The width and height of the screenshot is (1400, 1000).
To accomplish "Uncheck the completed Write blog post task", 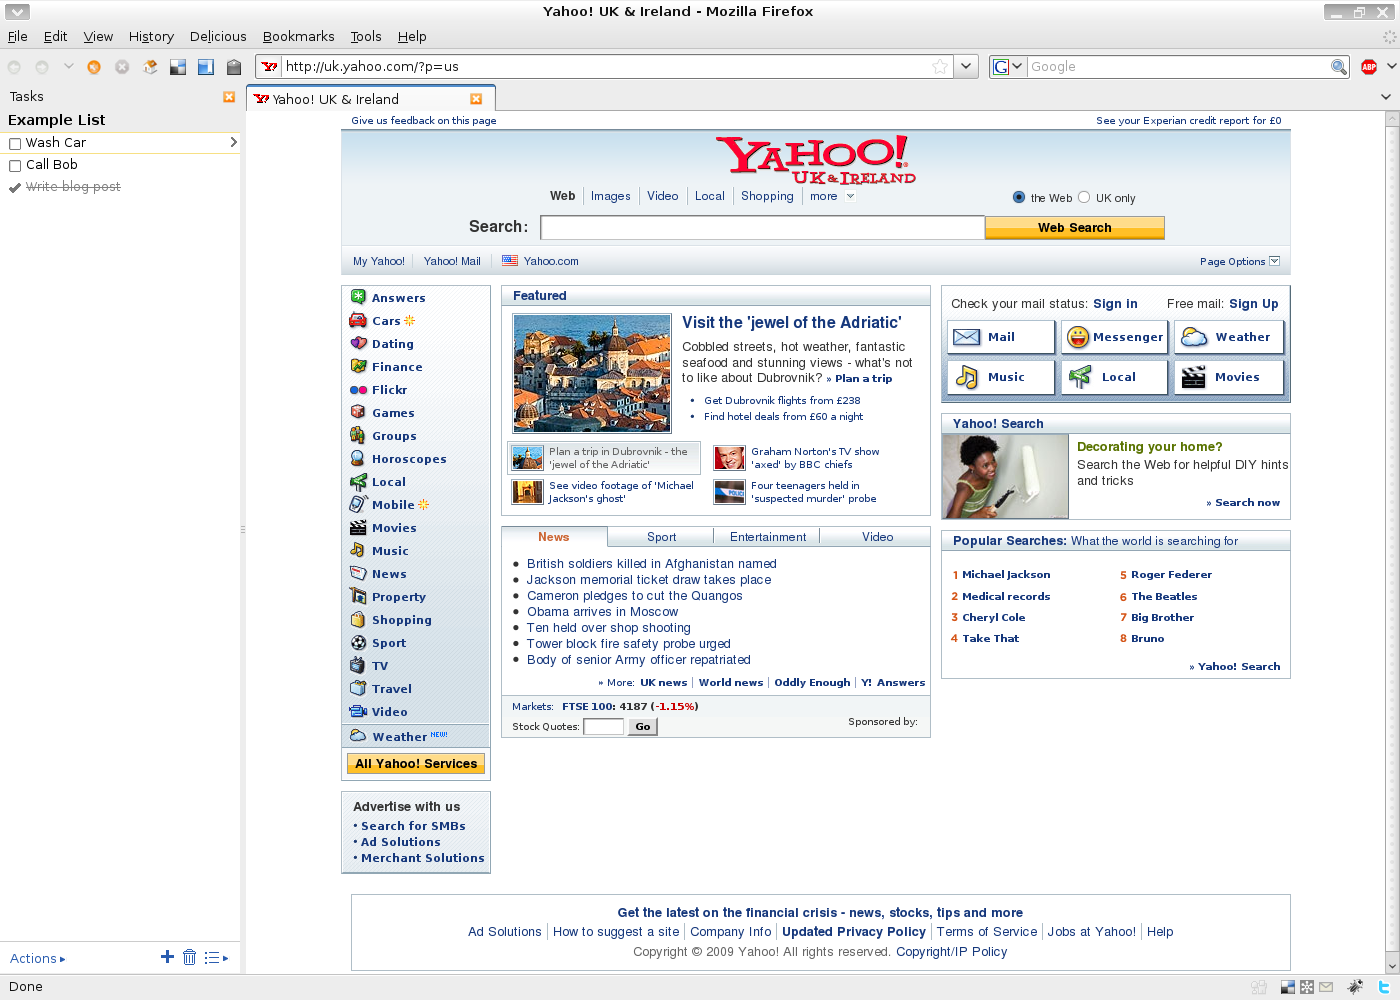I will pos(15,188).
